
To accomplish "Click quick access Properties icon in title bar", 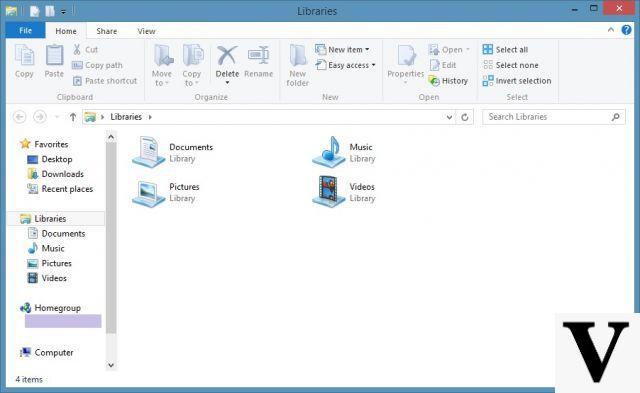I will pos(34,11).
